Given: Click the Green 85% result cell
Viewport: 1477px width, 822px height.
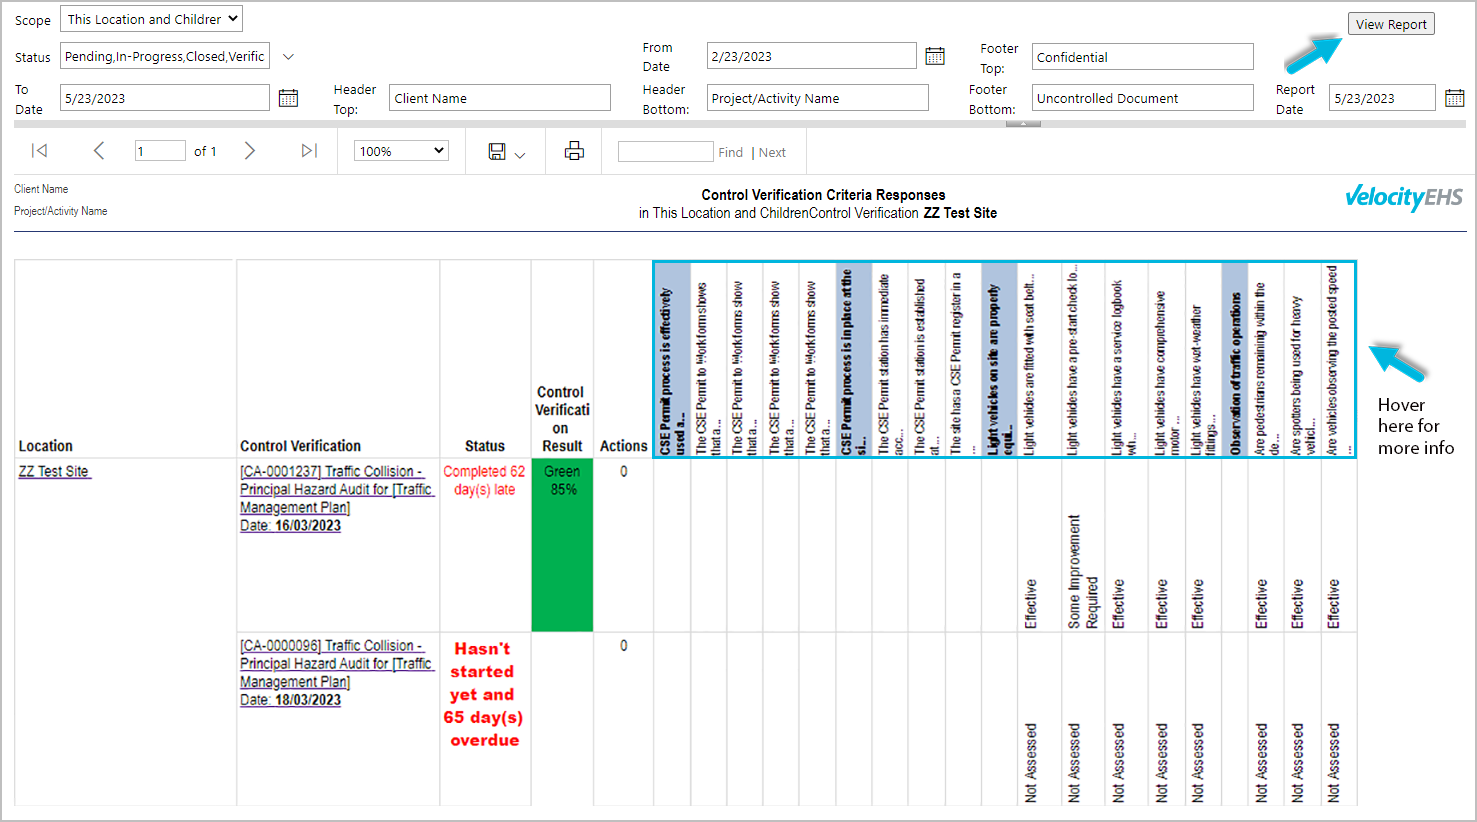Looking at the screenshot, I should (x=562, y=545).
